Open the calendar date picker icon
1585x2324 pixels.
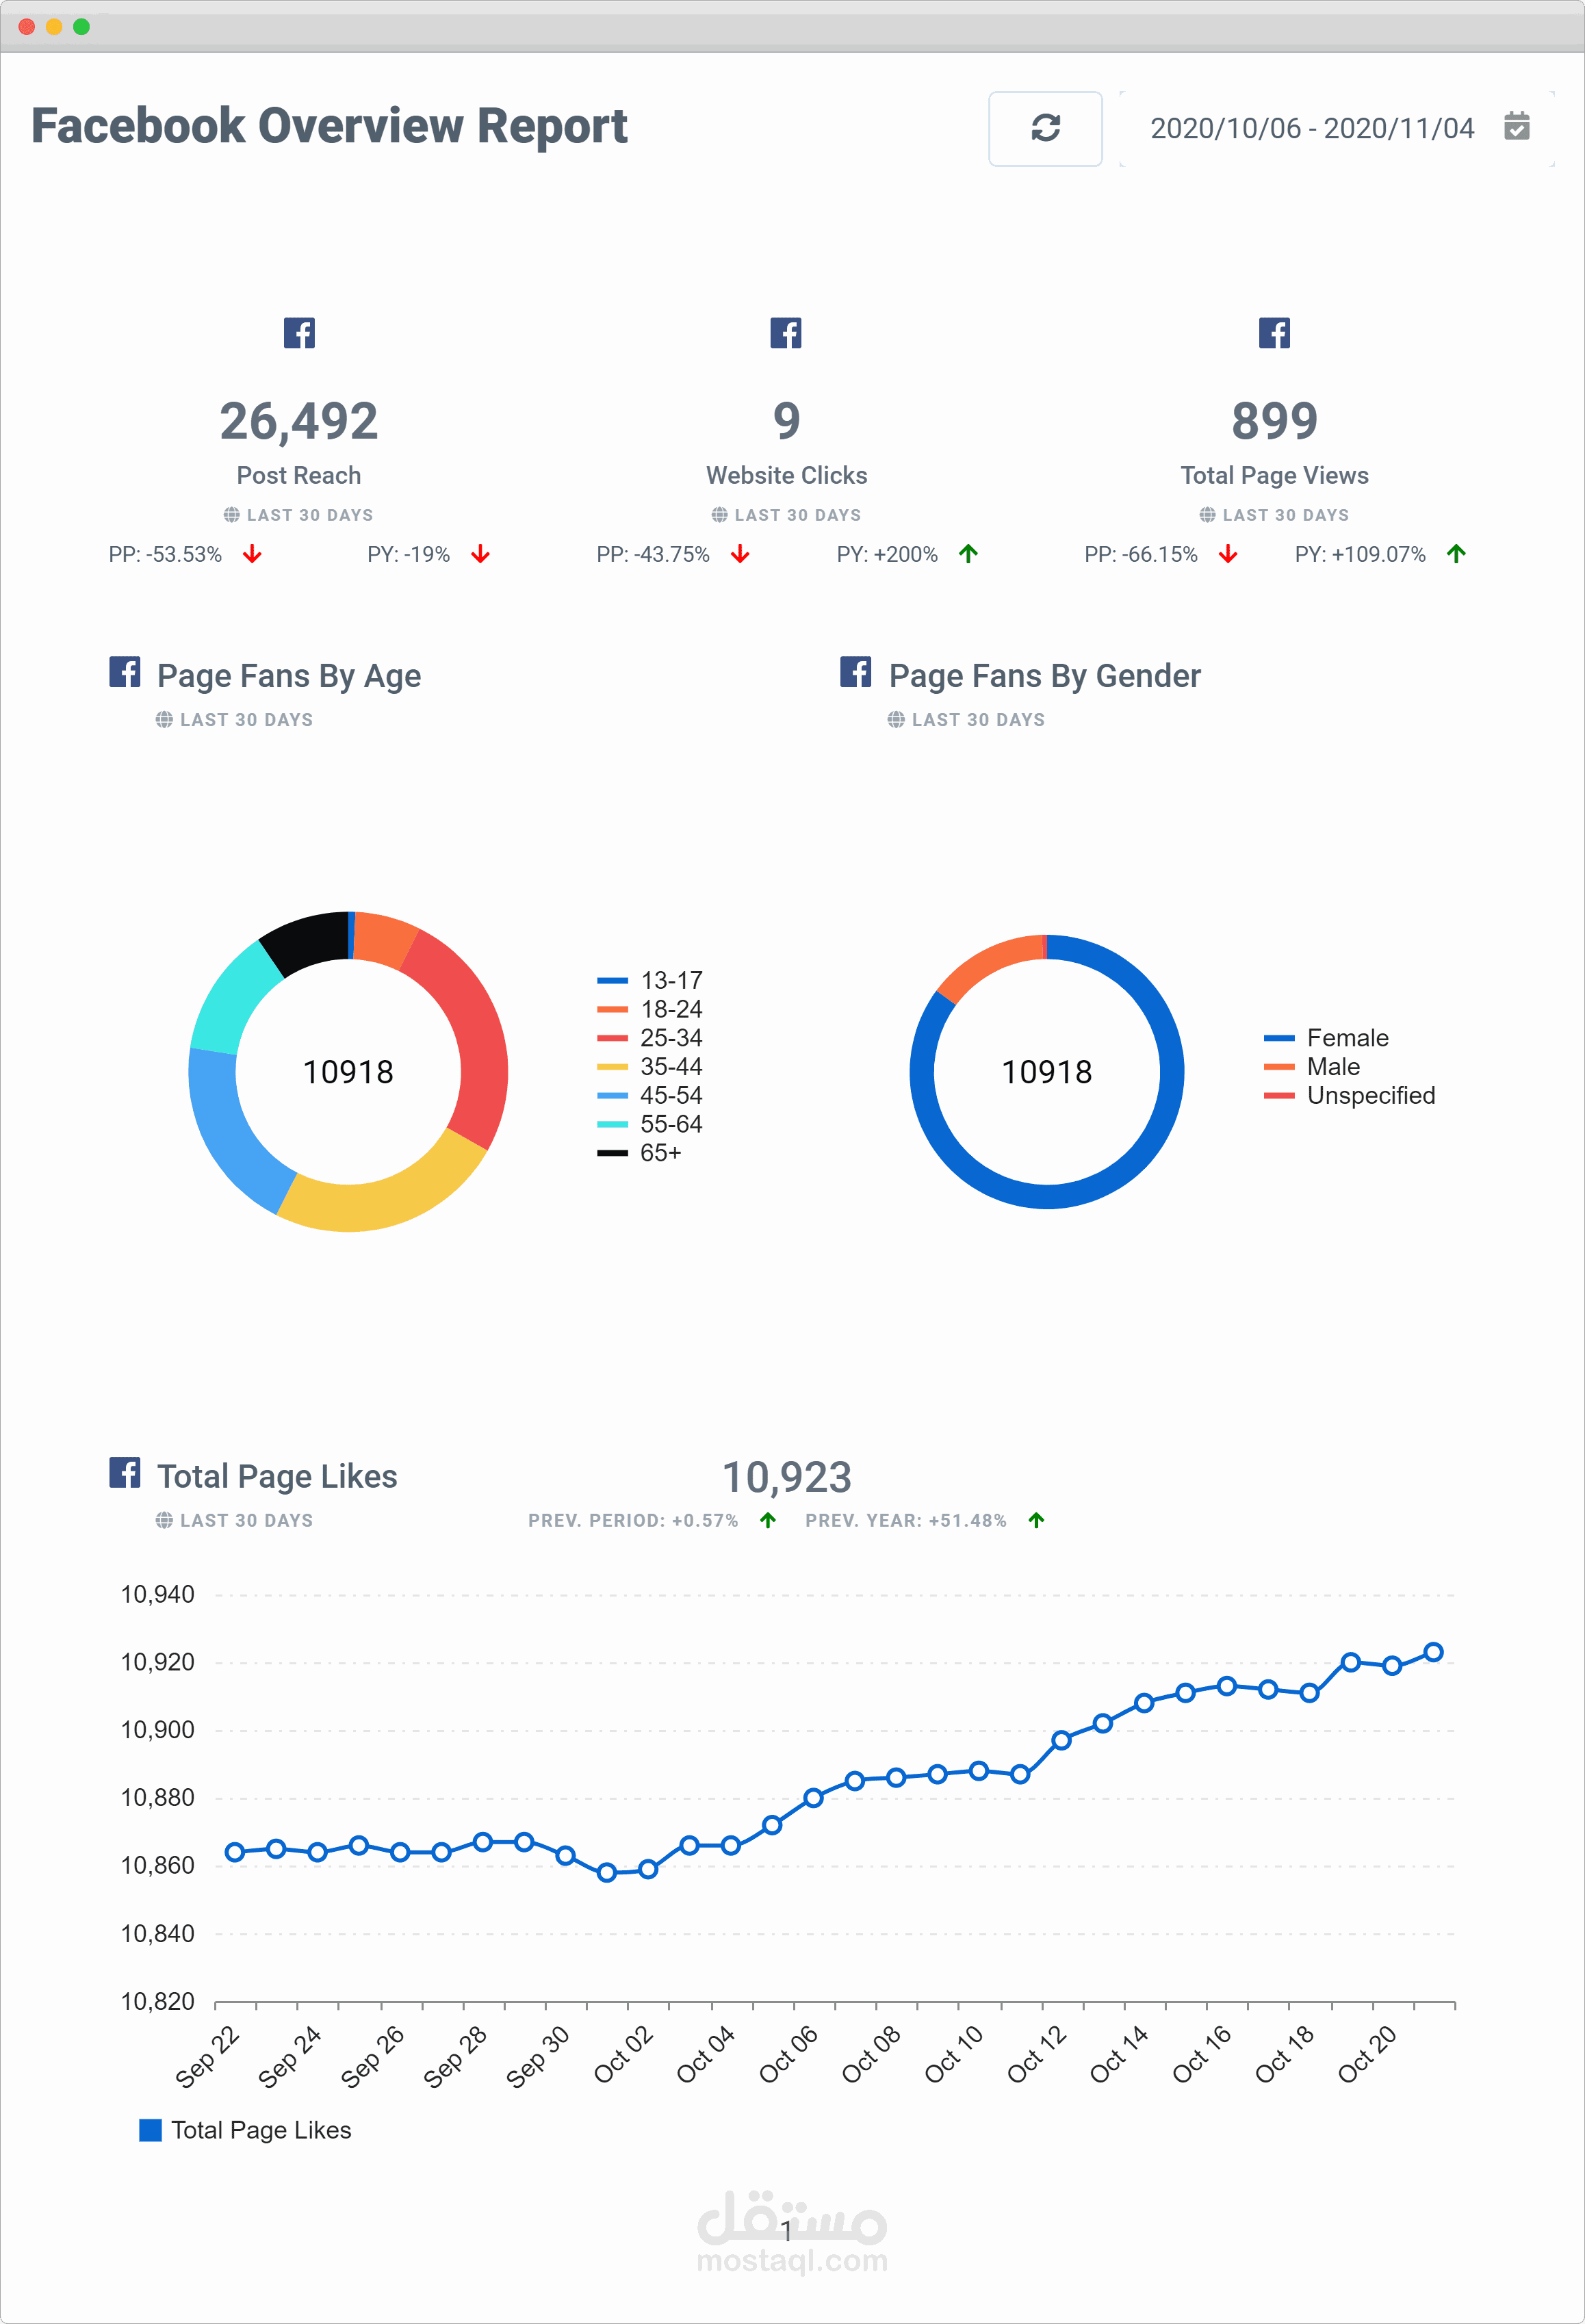point(1516,127)
